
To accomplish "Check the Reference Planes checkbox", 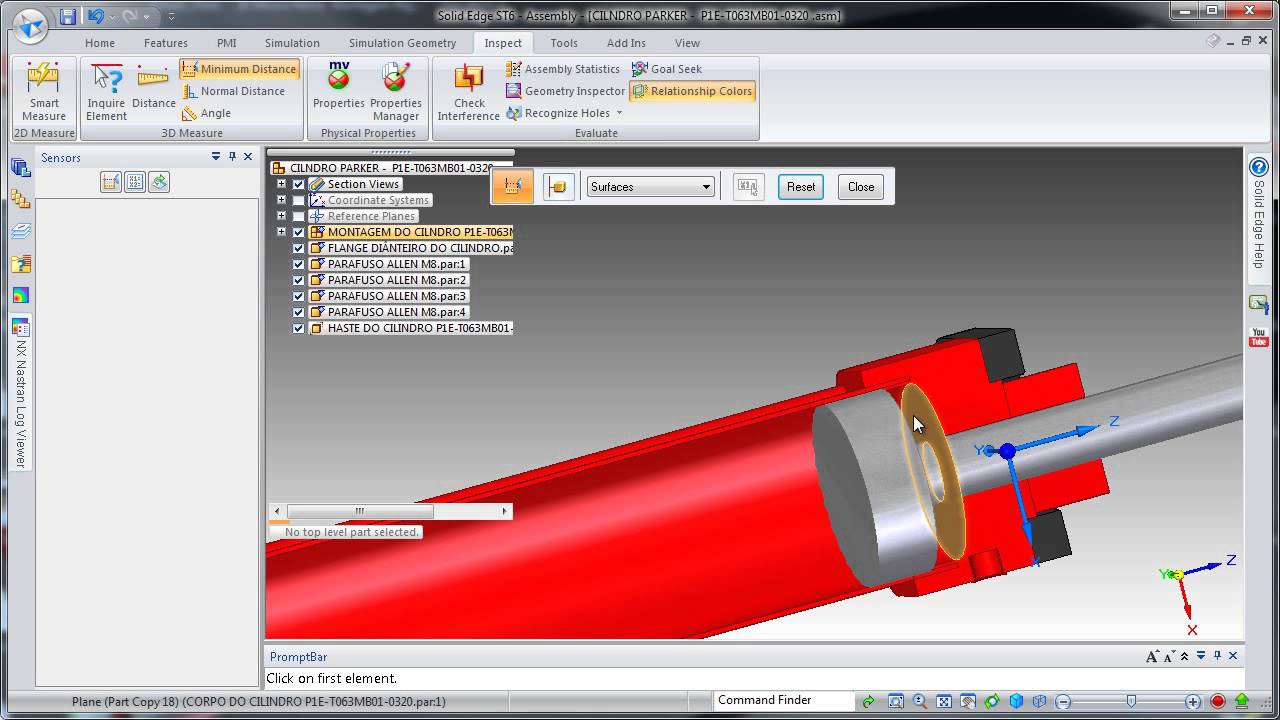I will point(298,216).
